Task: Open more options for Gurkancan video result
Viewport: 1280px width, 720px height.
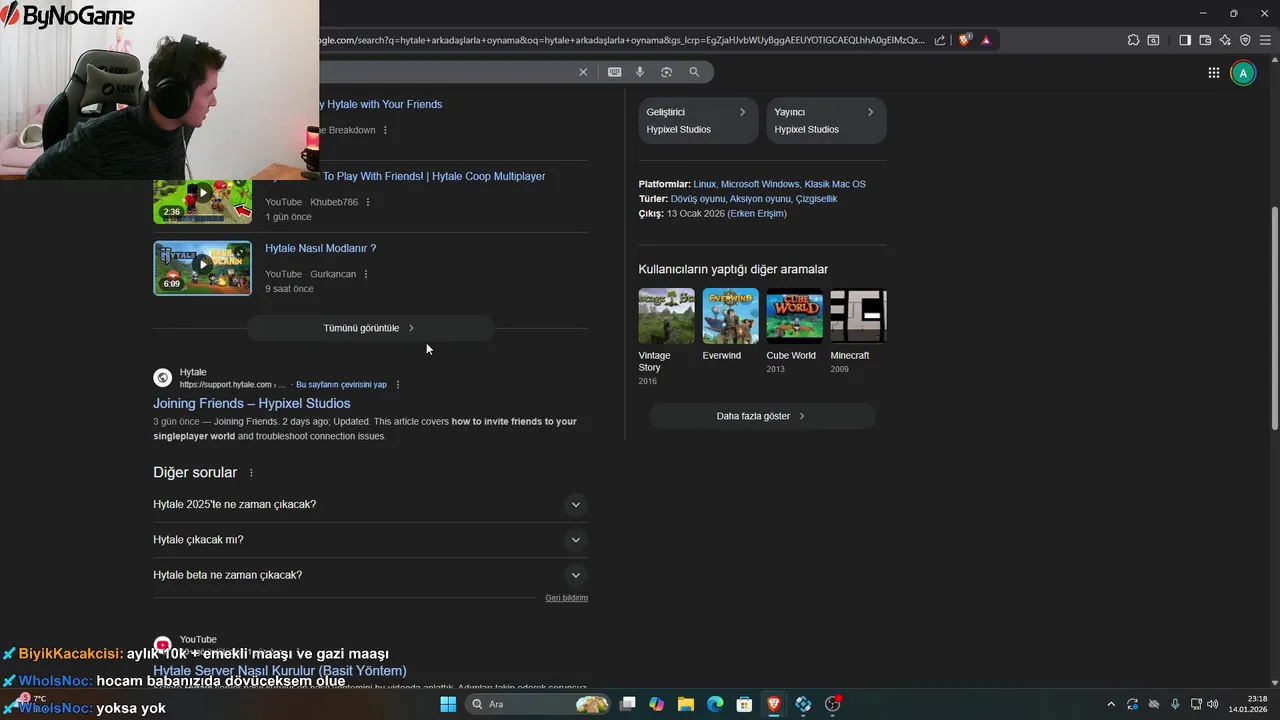Action: [366, 274]
